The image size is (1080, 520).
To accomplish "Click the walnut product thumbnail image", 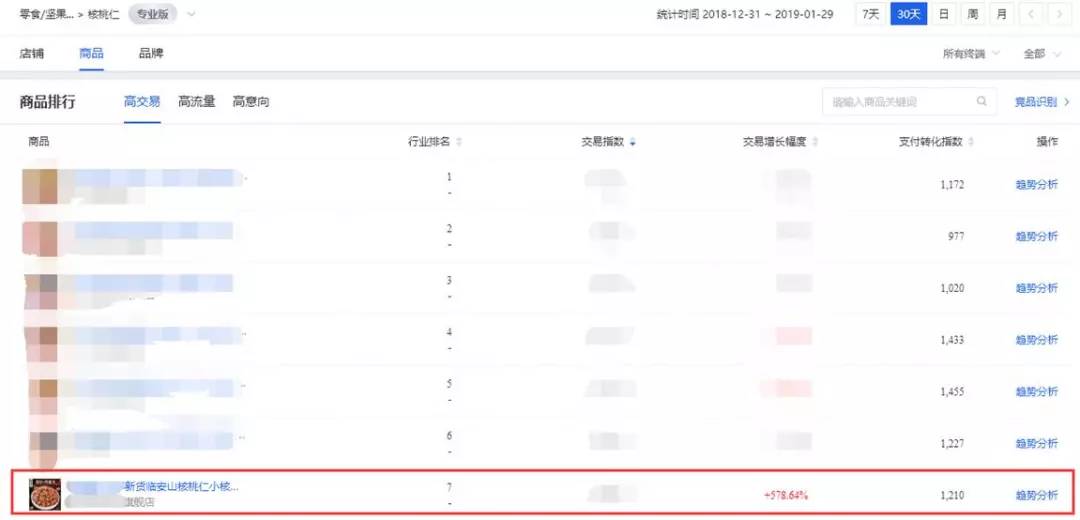I will pyautogui.click(x=45, y=494).
